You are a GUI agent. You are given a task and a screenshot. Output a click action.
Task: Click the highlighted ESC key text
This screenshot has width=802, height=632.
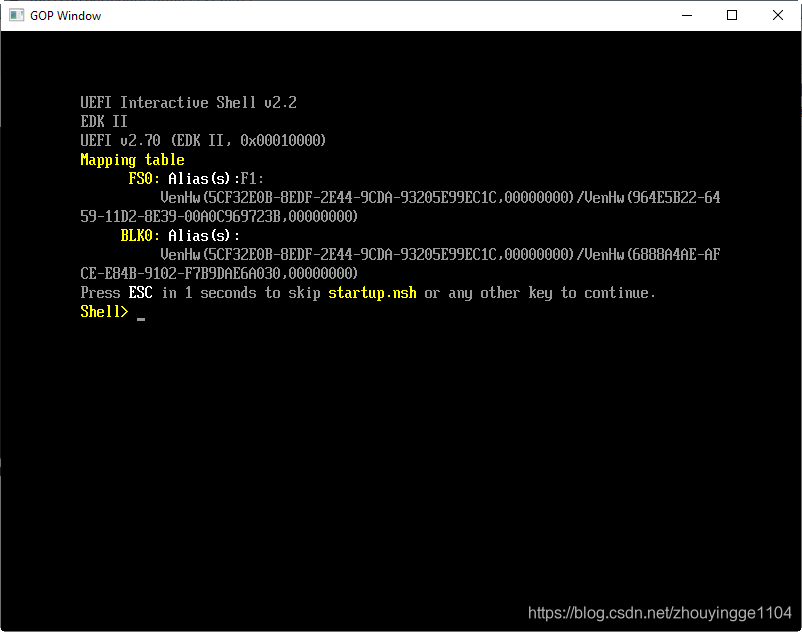pyautogui.click(x=140, y=292)
